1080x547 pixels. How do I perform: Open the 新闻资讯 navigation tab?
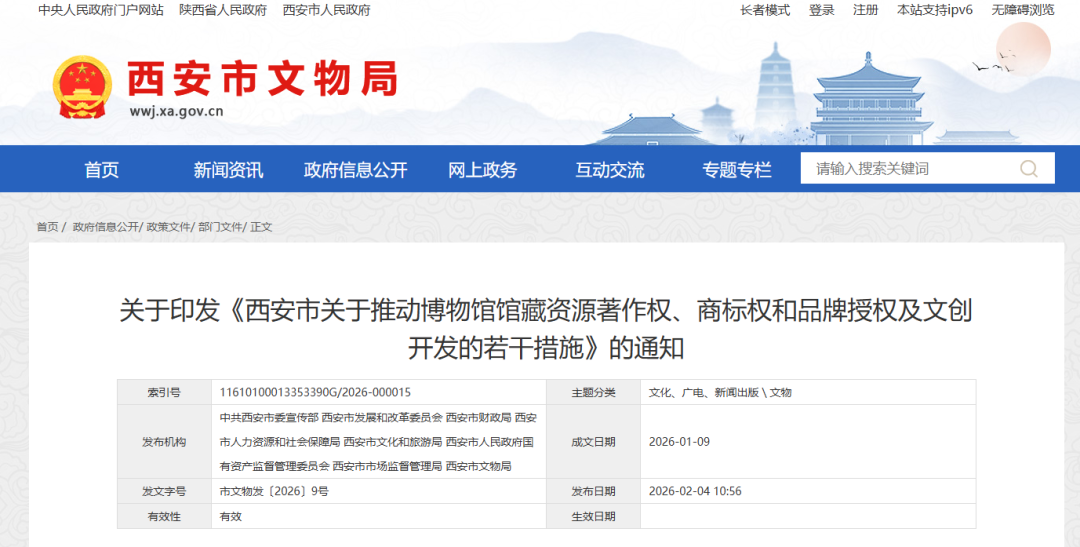coord(228,170)
